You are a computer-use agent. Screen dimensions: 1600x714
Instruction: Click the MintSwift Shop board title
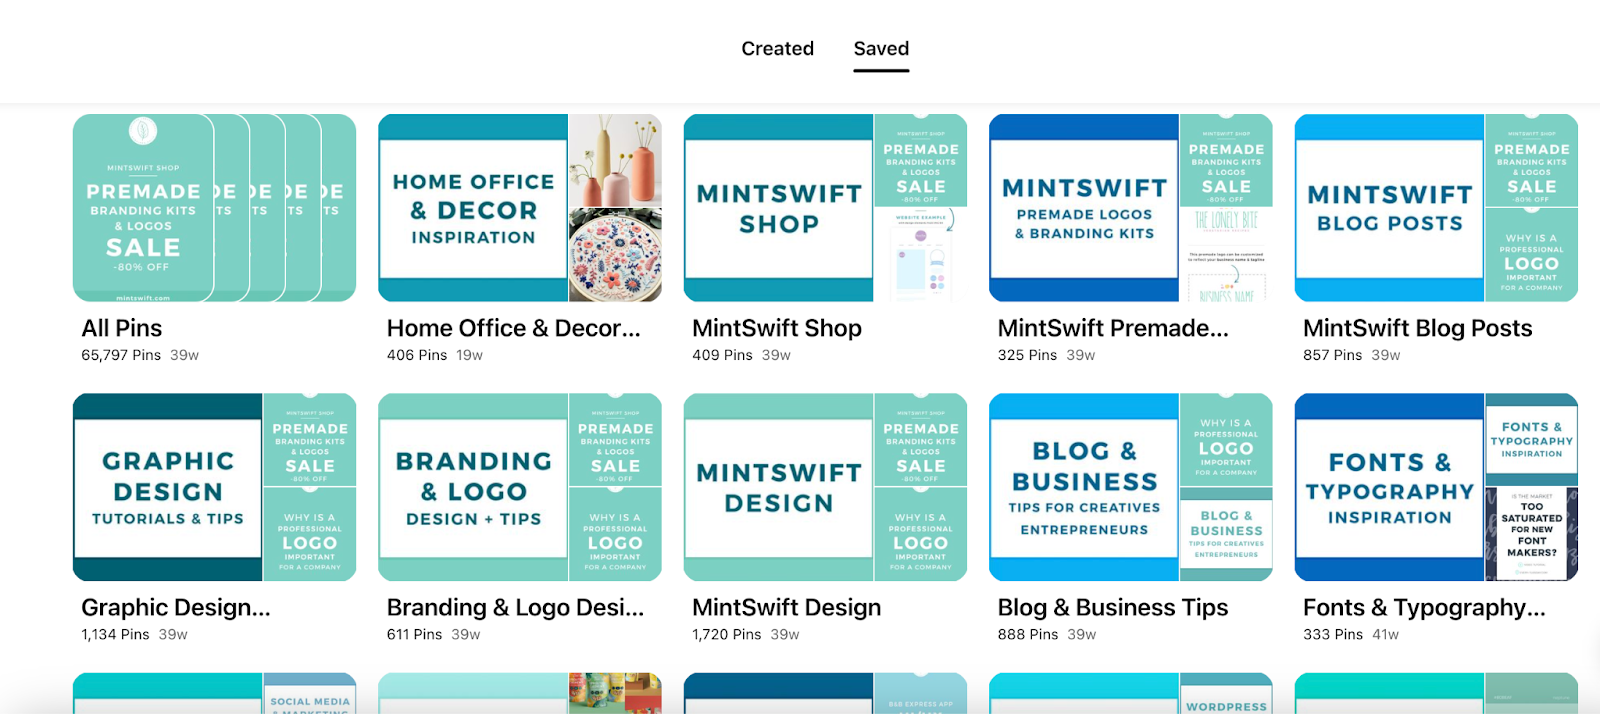pyautogui.click(x=777, y=328)
